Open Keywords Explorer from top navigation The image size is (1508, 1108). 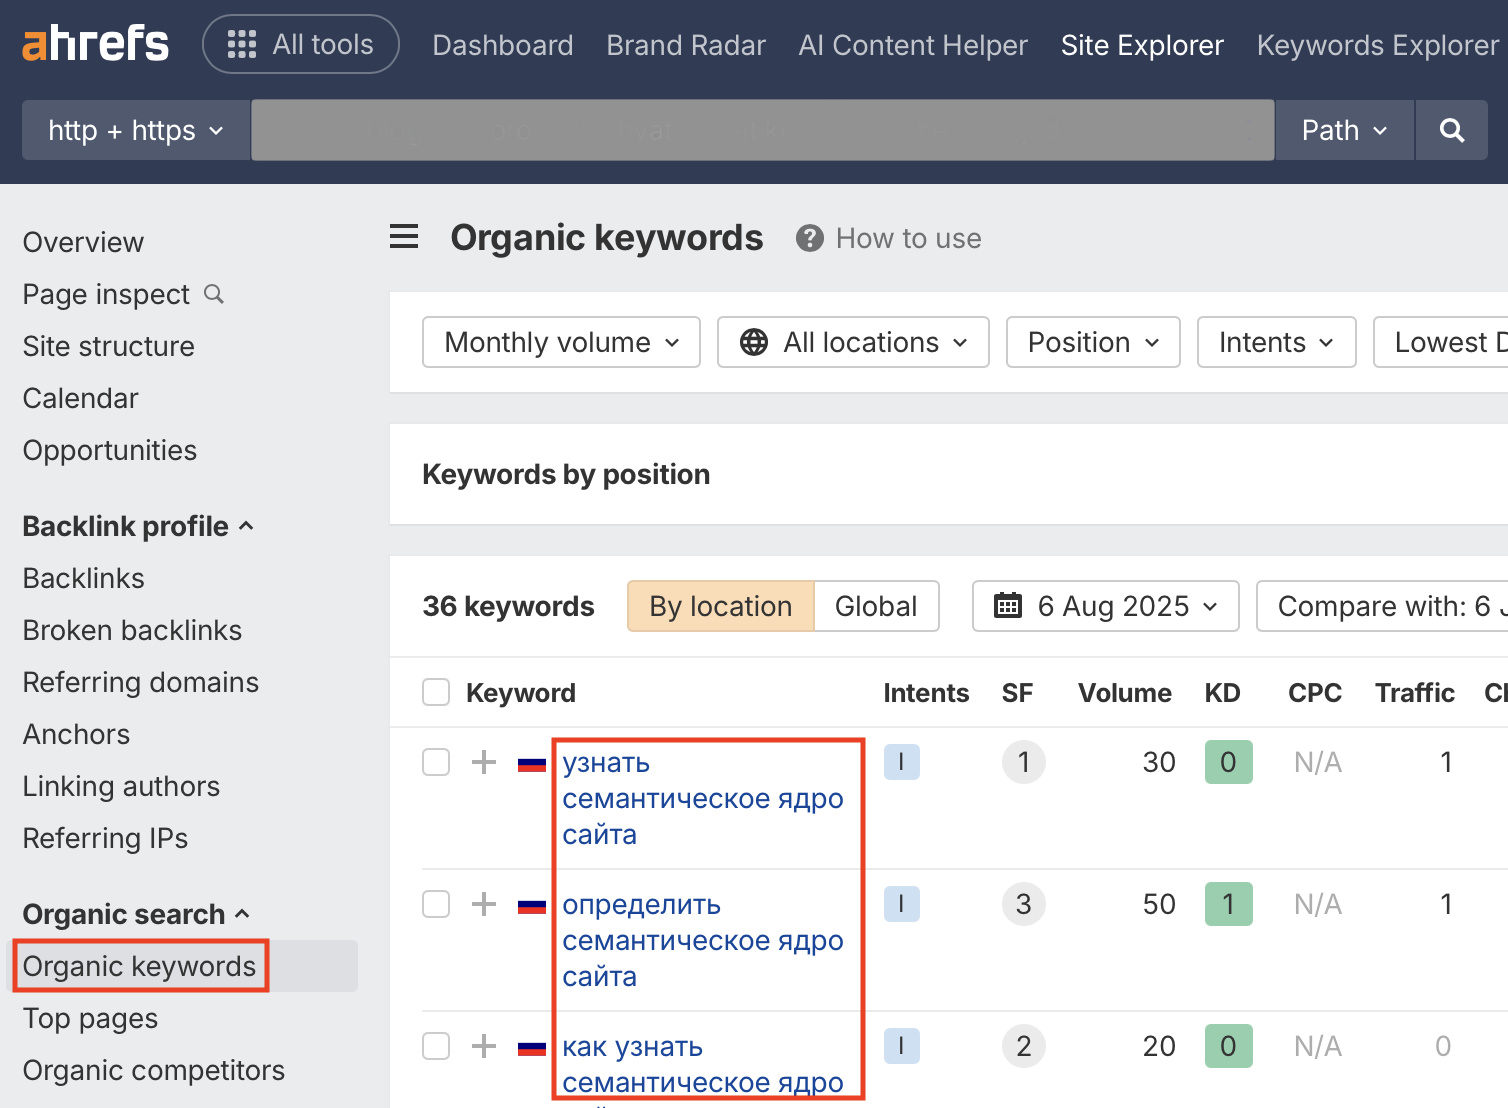pyautogui.click(x=1377, y=45)
